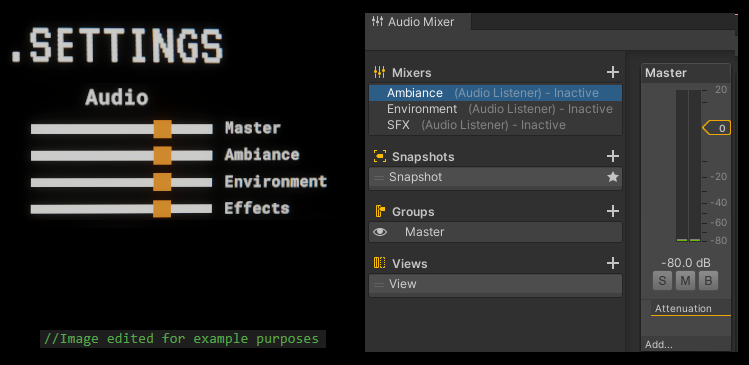
Task: Add a new snapshot with plus icon
Action: (x=612, y=156)
